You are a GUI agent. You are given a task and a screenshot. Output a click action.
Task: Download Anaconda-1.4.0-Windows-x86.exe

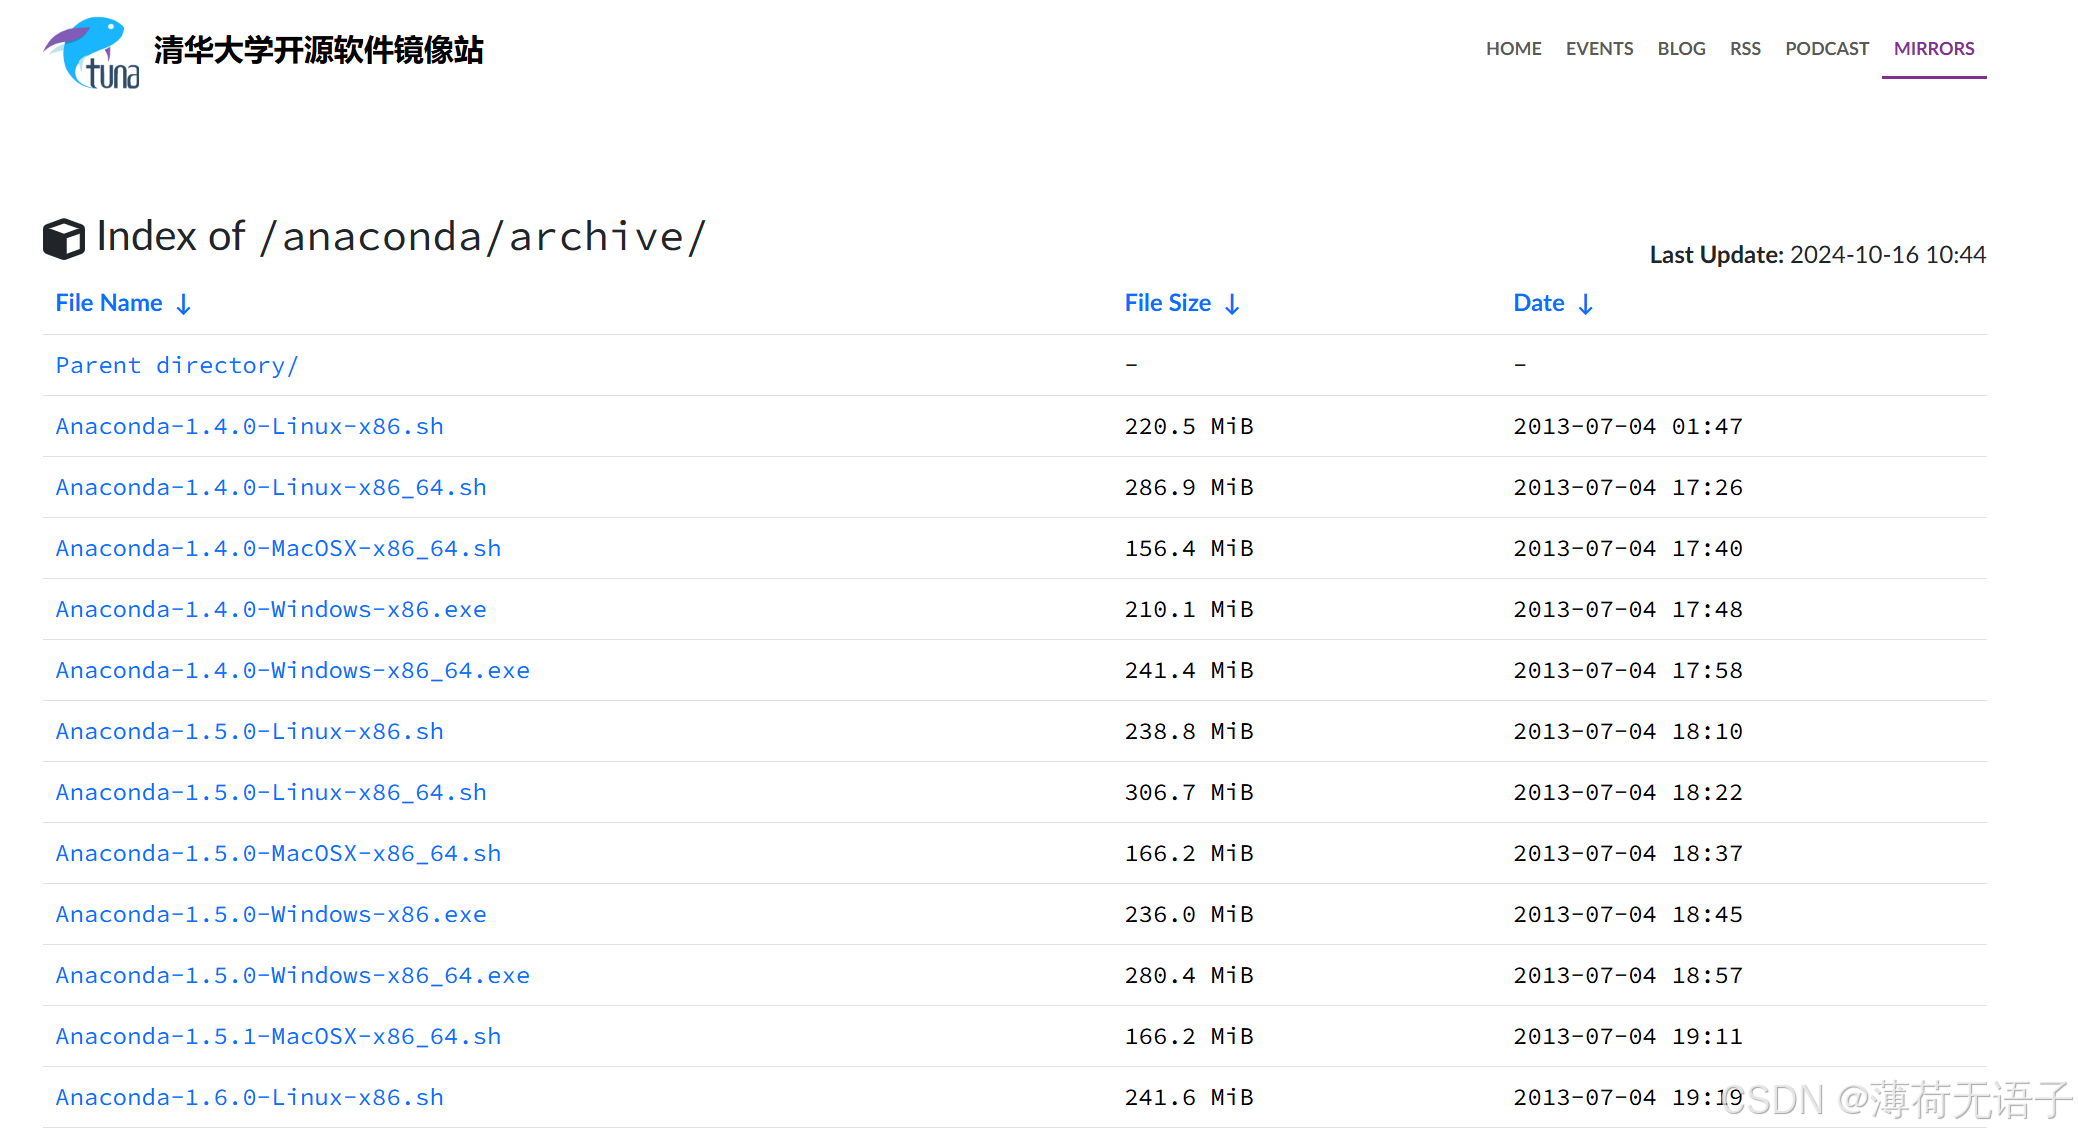(x=271, y=610)
